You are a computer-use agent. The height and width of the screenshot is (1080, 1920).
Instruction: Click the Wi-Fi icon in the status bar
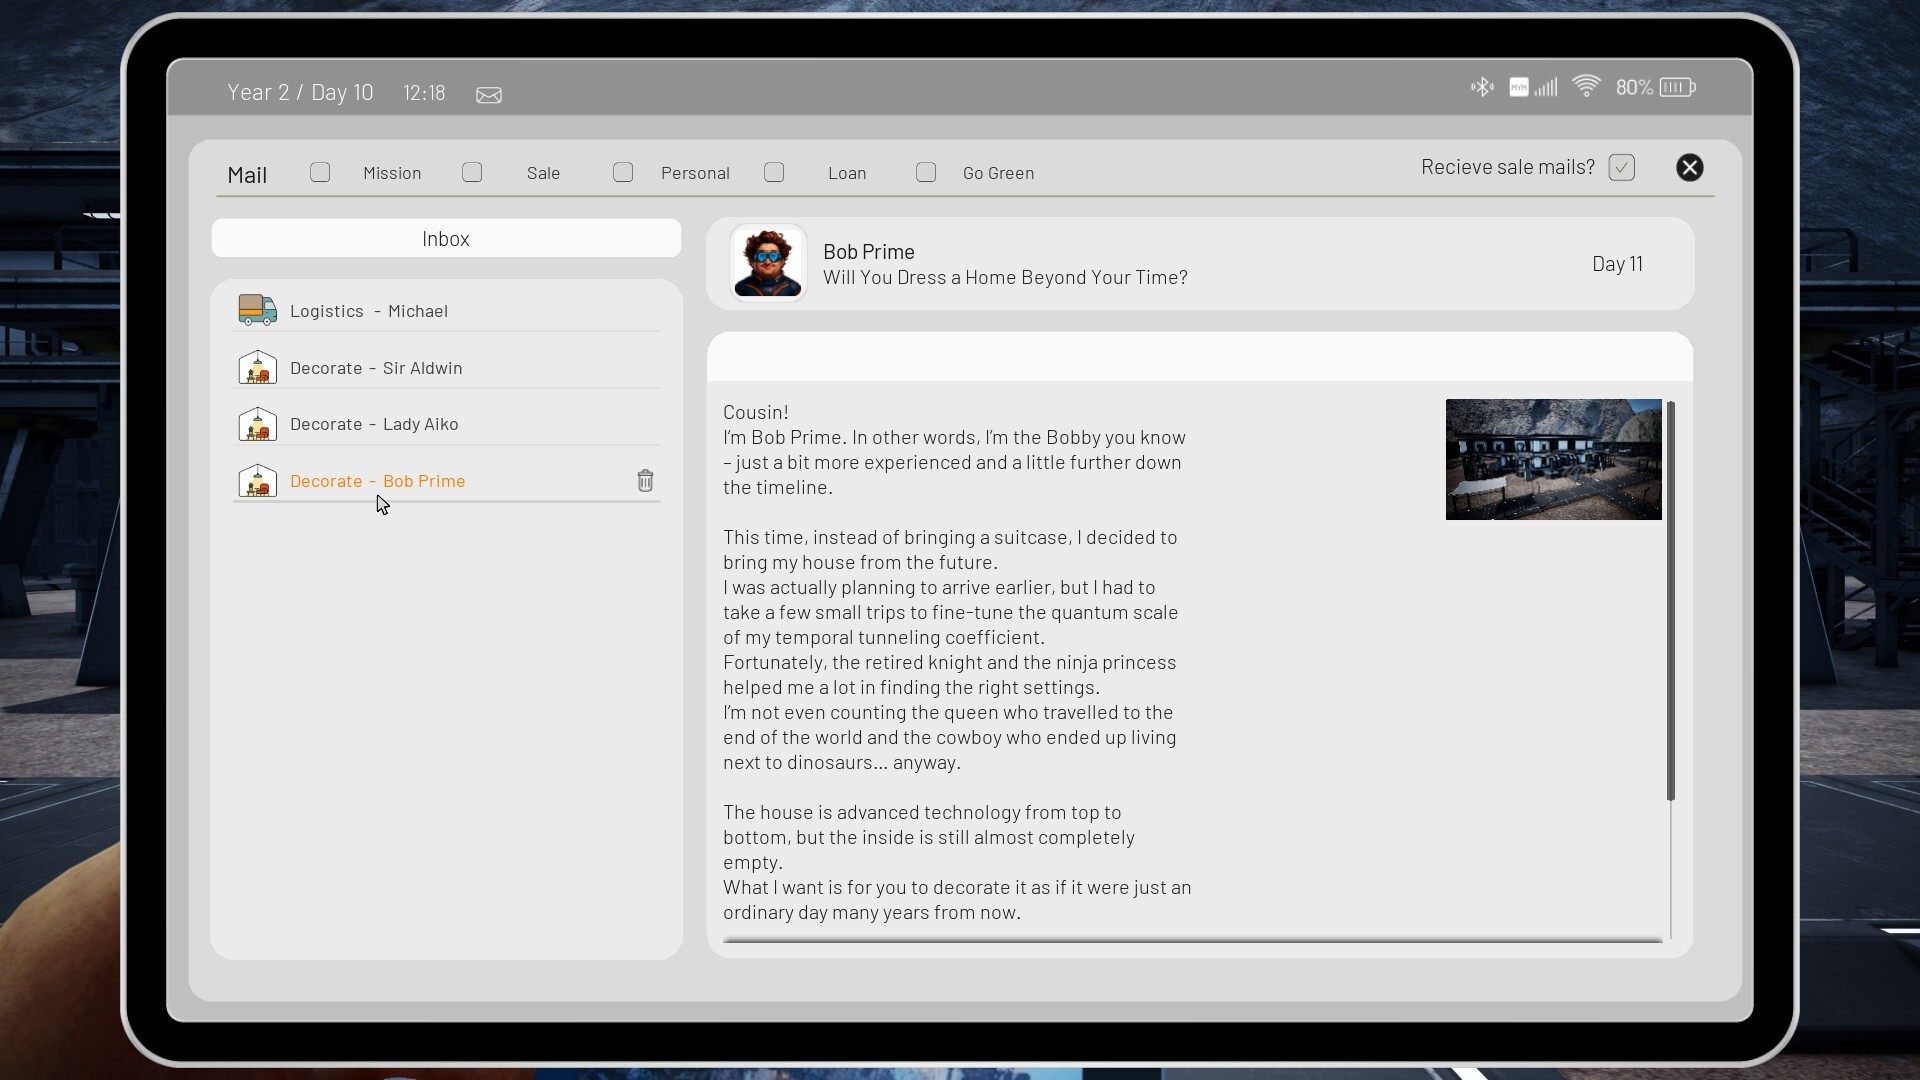(x=1586, y=87)
